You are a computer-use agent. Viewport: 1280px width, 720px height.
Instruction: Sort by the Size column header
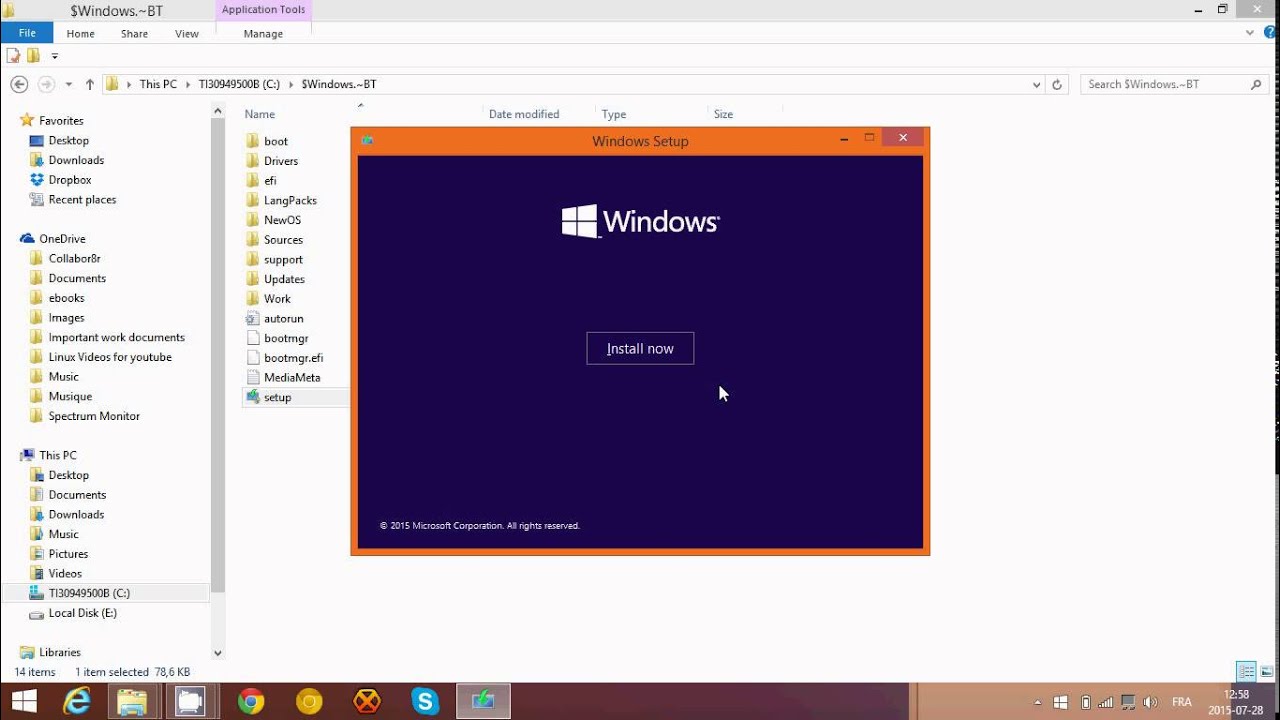coord(723,114)
